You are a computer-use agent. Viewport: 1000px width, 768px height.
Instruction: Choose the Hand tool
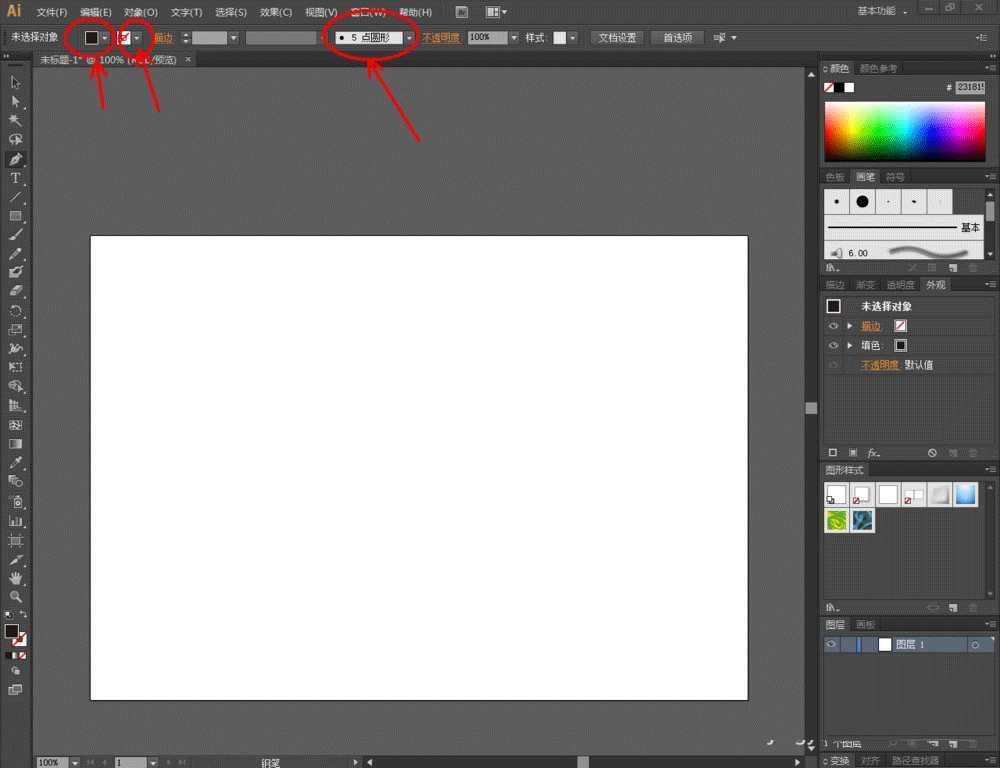pos(15,578)
